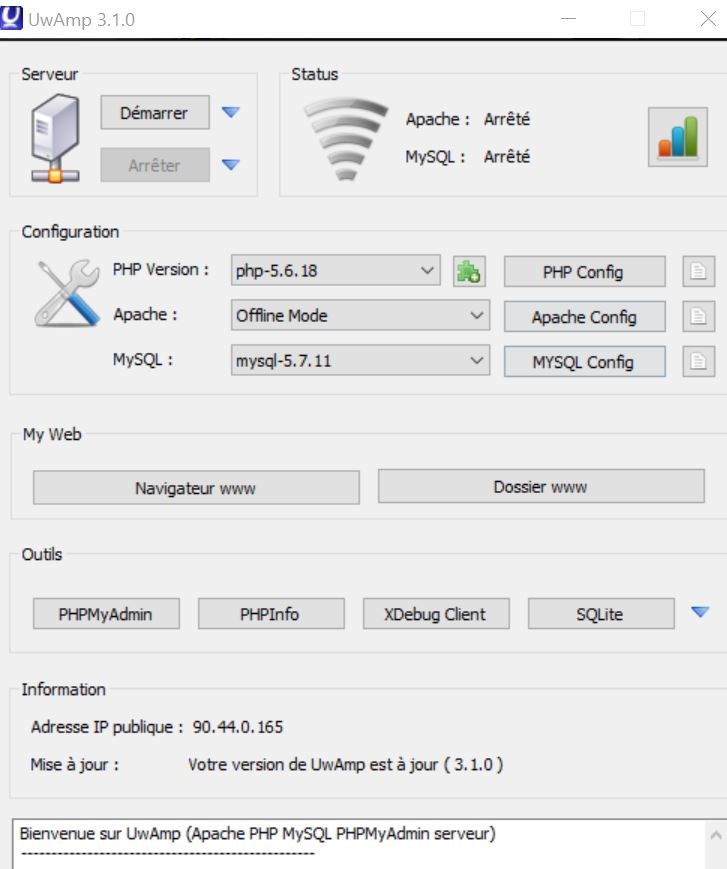
Task: Click the green PHP add-version puzzle icon
Action: pyautogui.click(x=468, y=271)
